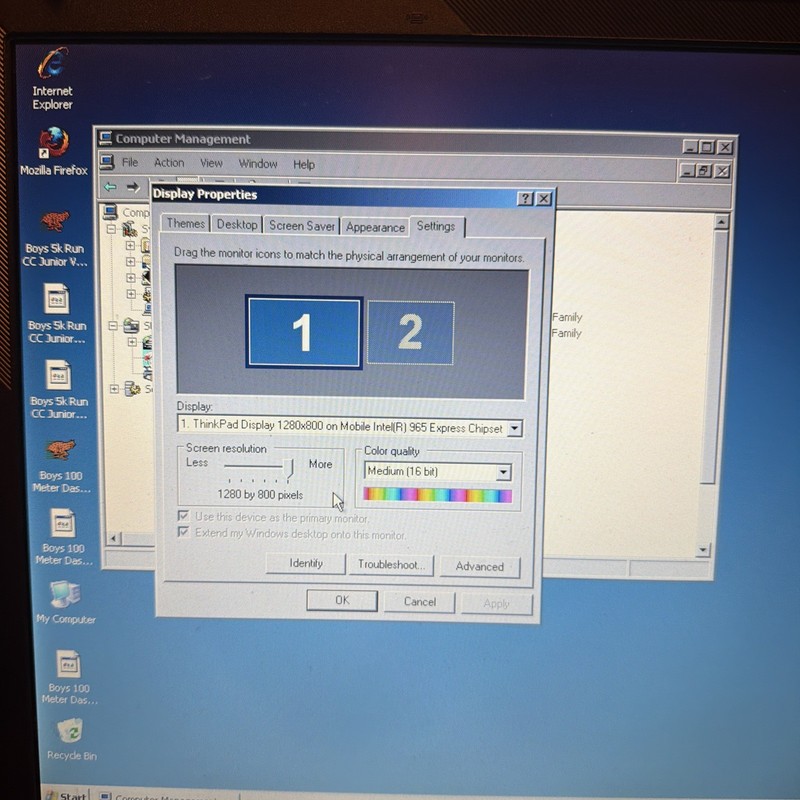Open the Start menu on the taskbar
The height and width of the screenshot is (800, 800).
point(66,795)
